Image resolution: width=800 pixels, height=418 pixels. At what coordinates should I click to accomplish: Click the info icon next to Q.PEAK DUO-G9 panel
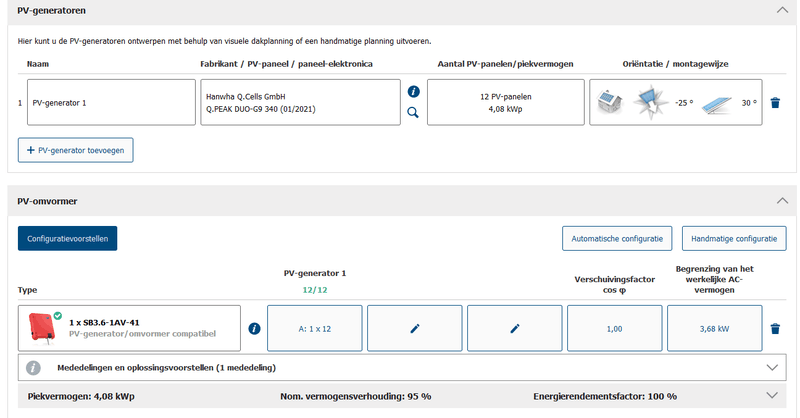[413, 91]
